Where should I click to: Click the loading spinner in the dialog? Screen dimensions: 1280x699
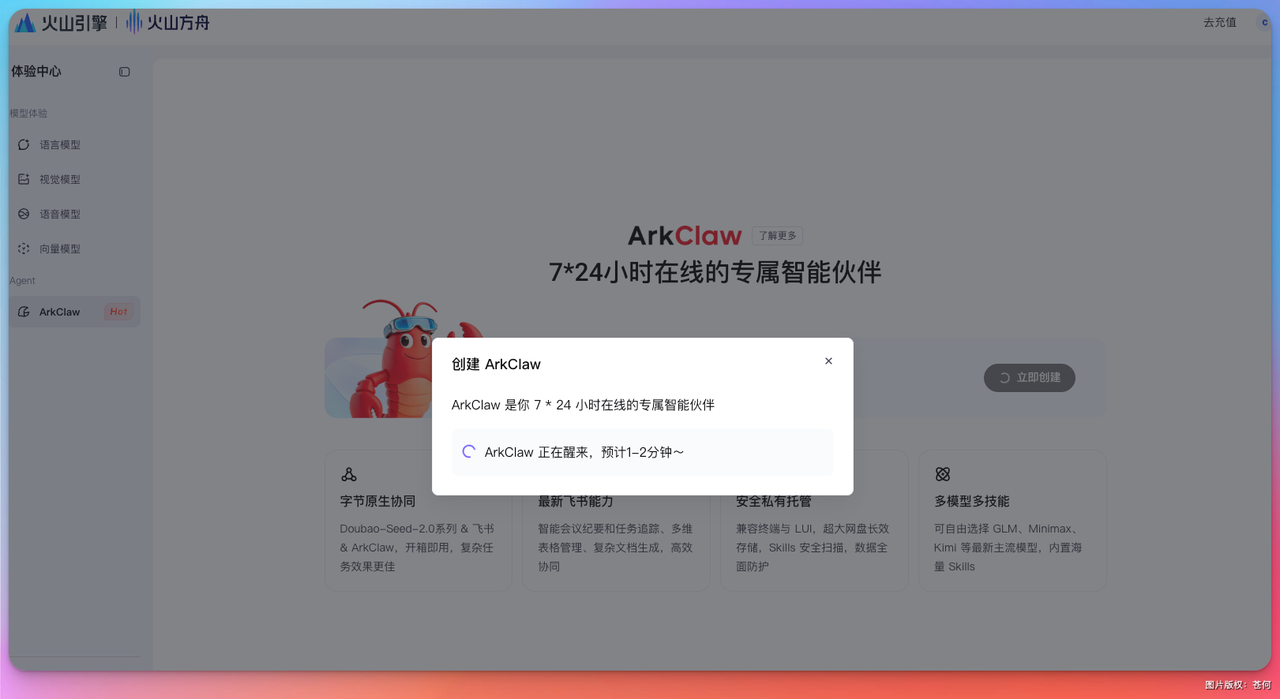(x=469, y=452)
